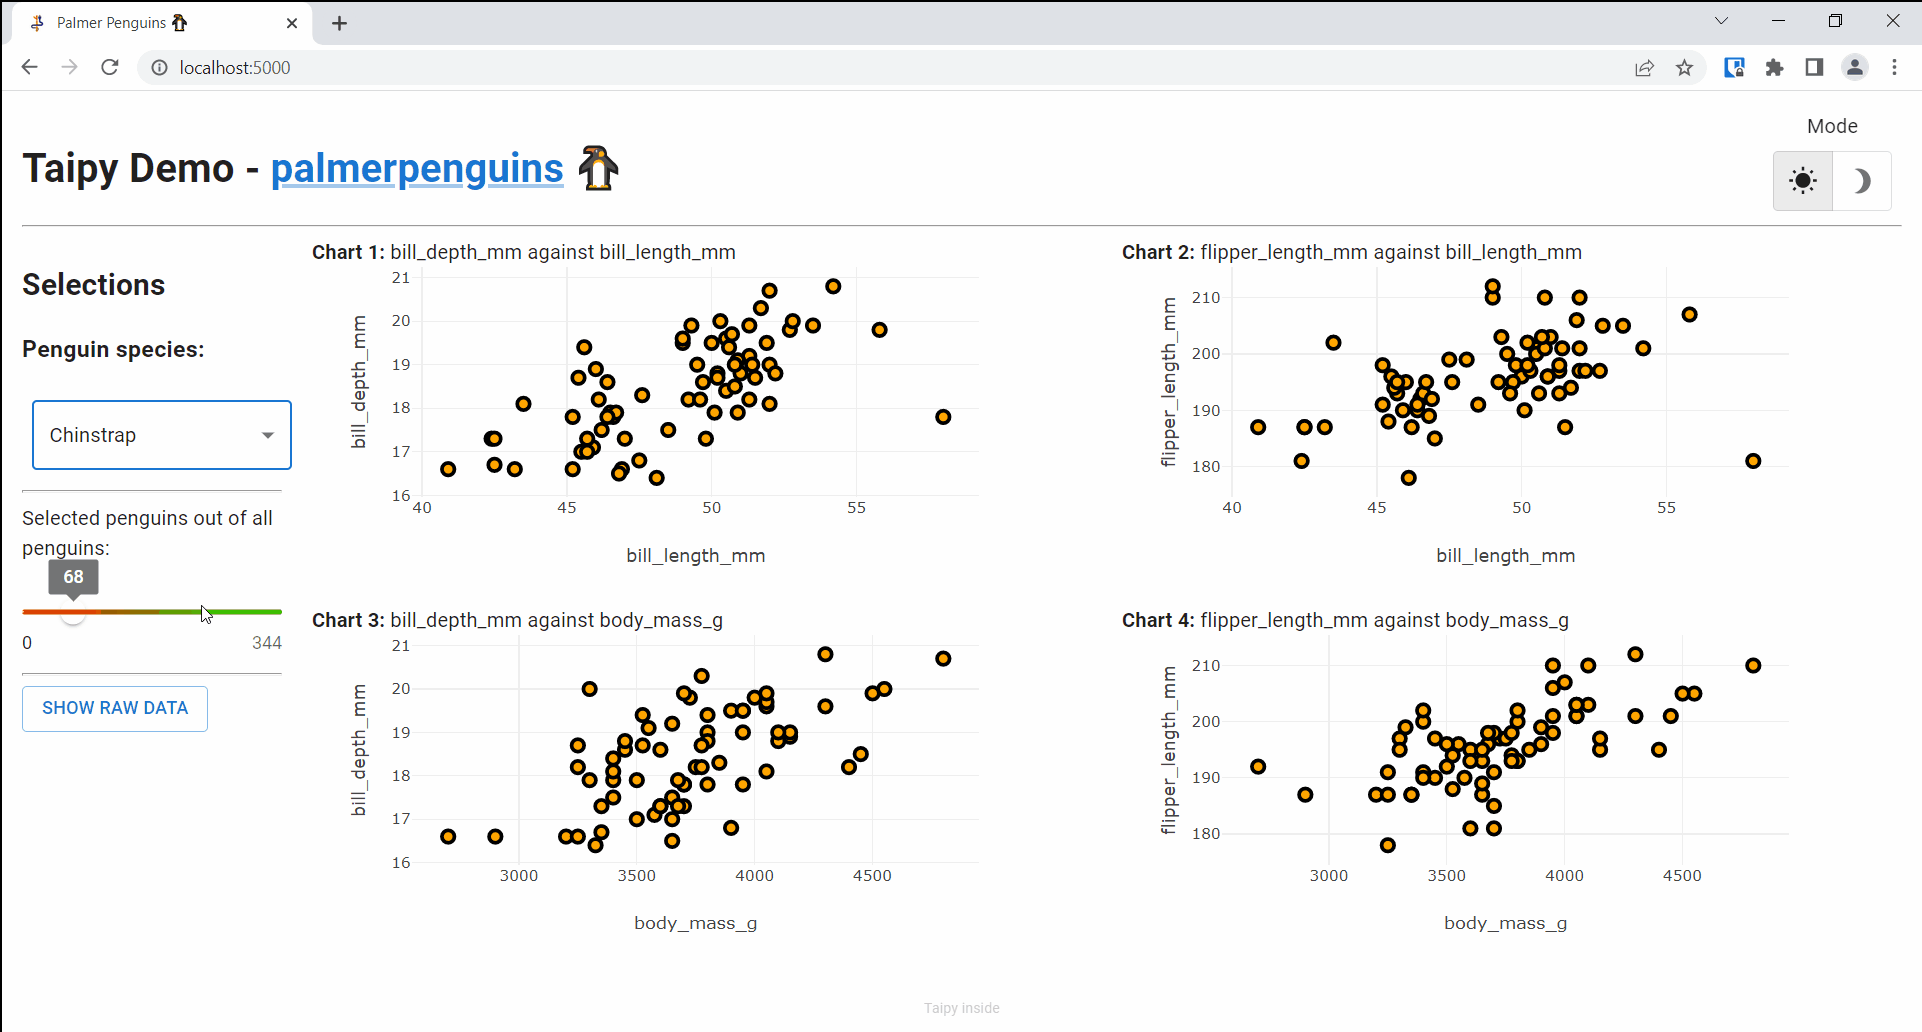1922x1032 pixels.
Task: Open the share page icon
Action: click(x=1645, y=67)
